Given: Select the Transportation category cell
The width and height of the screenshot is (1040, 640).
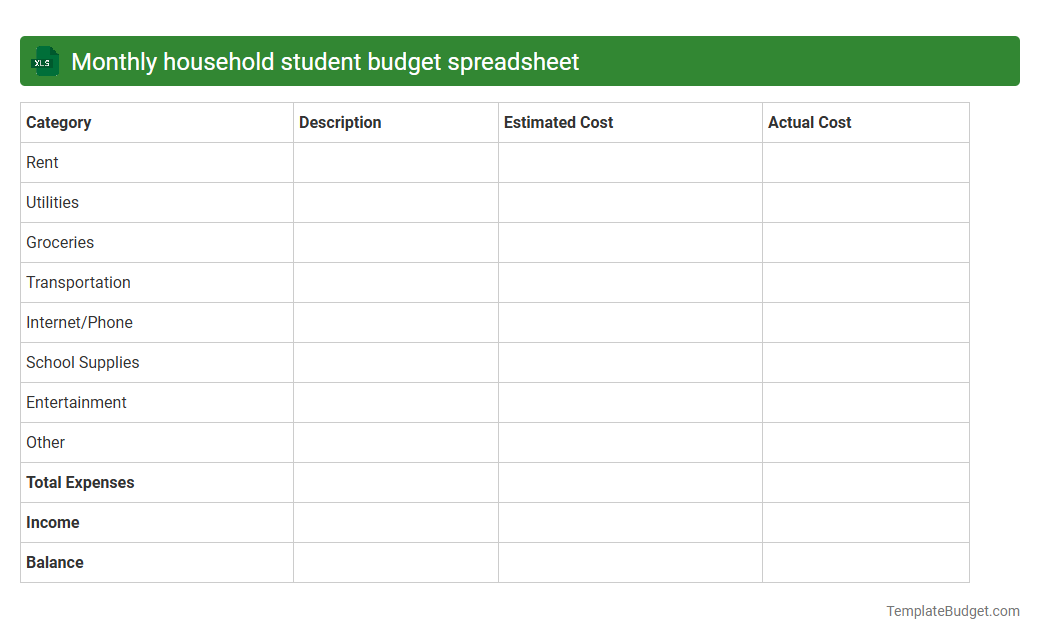Looking at the screenshot, I should pos(78,282).
